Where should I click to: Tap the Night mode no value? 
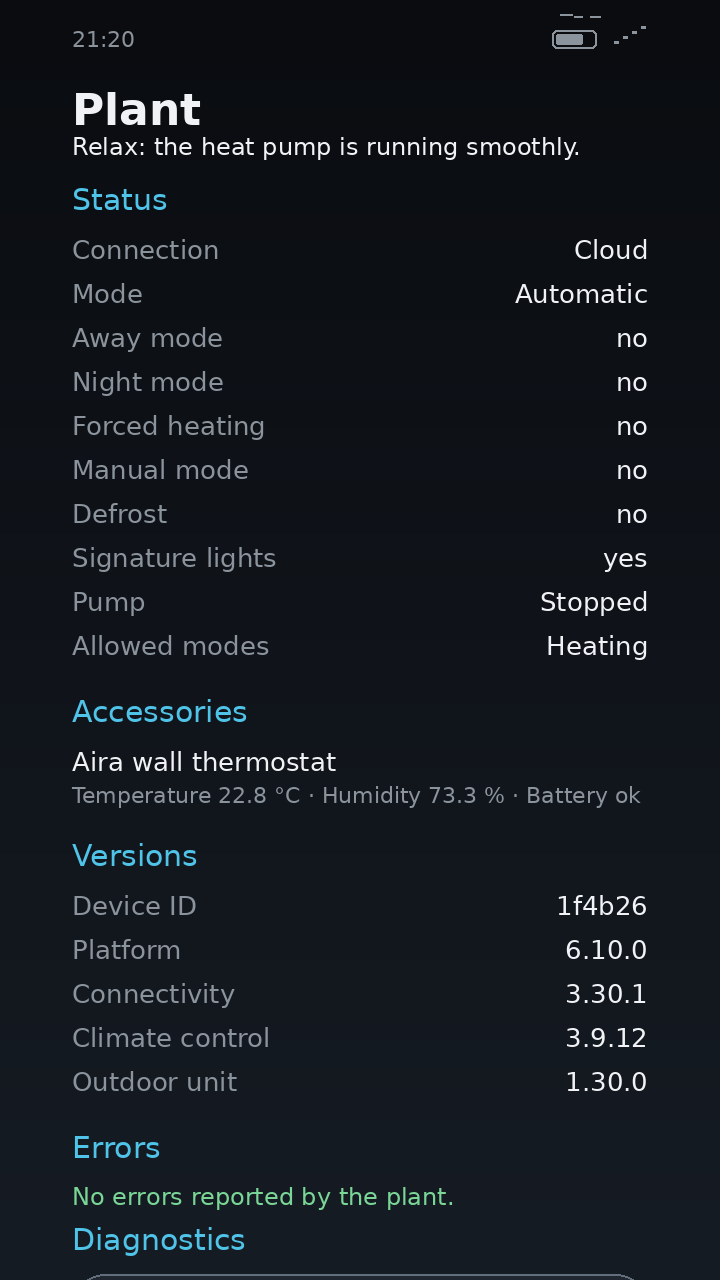point(632,383)
